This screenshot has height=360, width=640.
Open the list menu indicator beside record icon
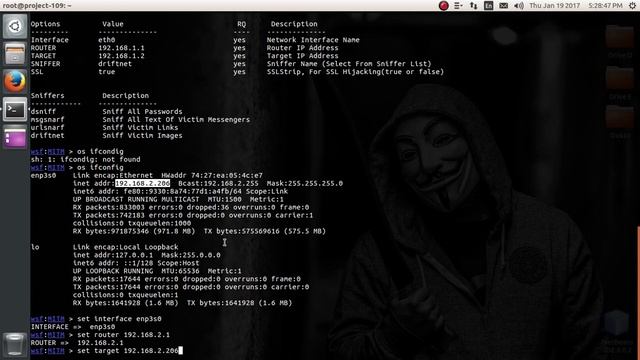pyautogui.click(x=458, y=5)
